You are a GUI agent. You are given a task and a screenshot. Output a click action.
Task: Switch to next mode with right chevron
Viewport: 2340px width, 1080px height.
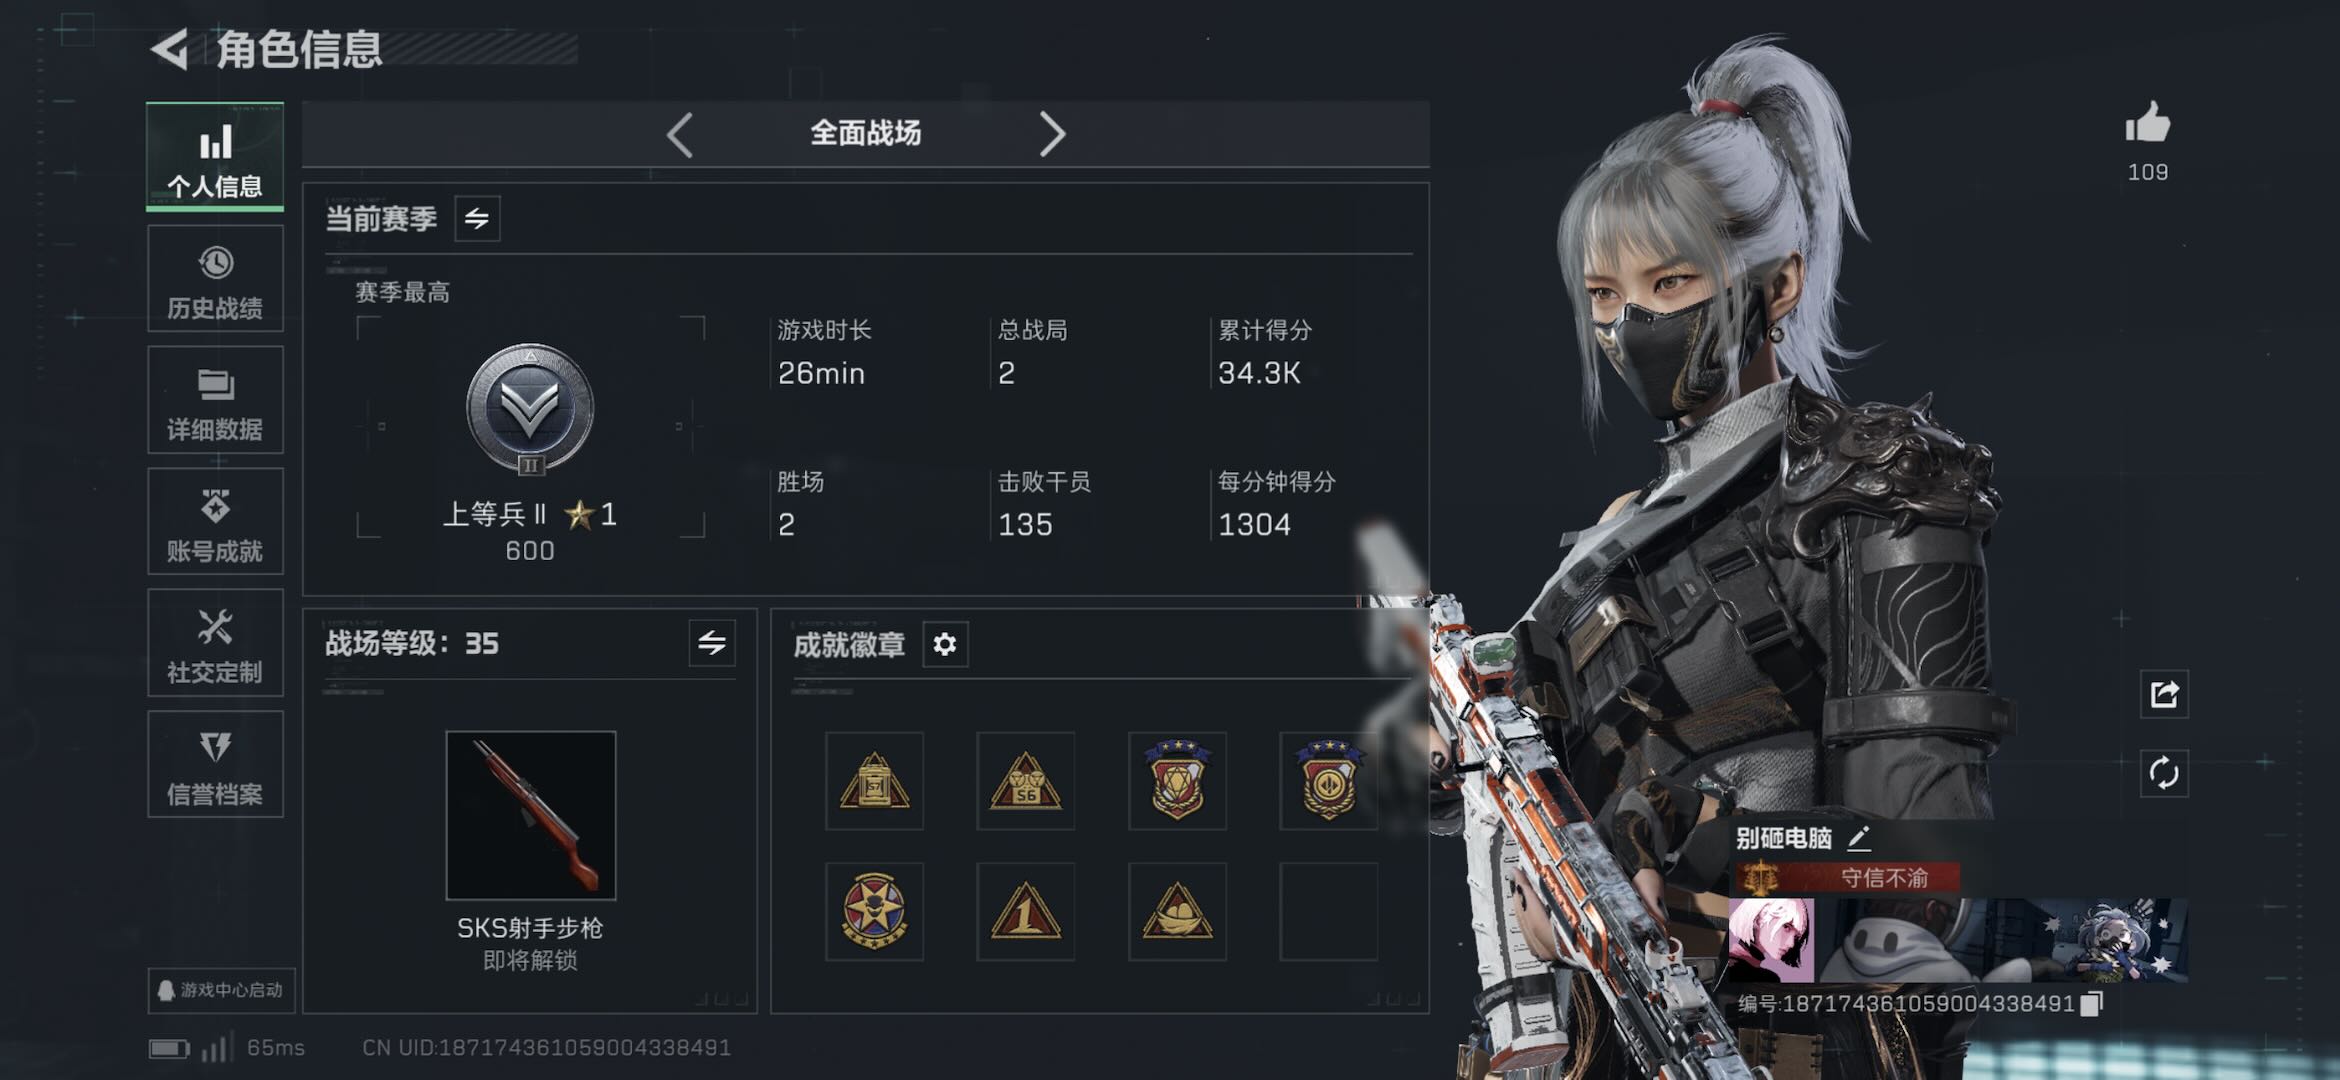1051,134
